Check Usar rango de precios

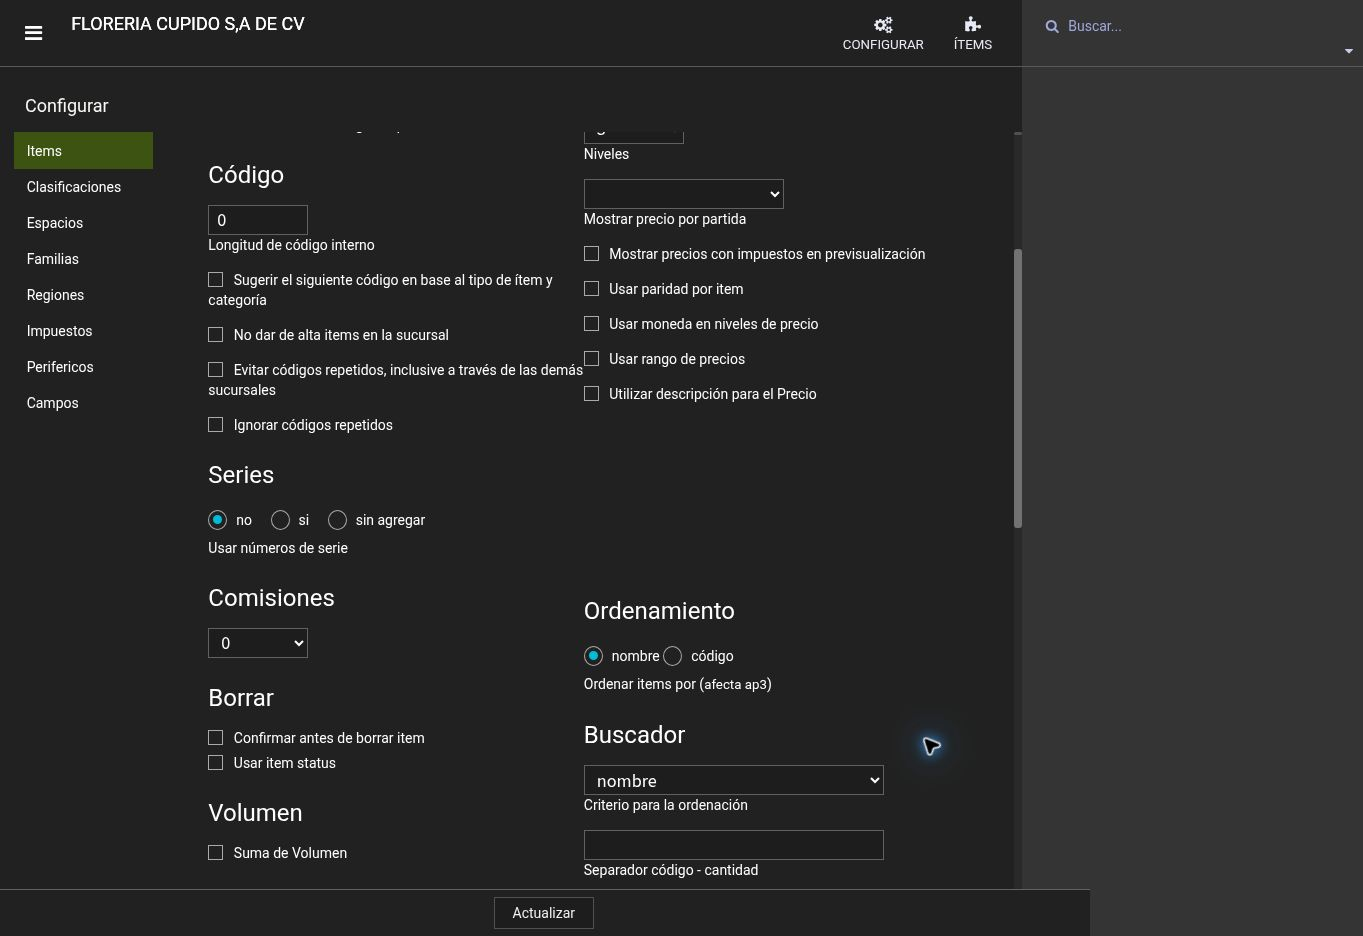pyautogui.click(x=591, y=359)
